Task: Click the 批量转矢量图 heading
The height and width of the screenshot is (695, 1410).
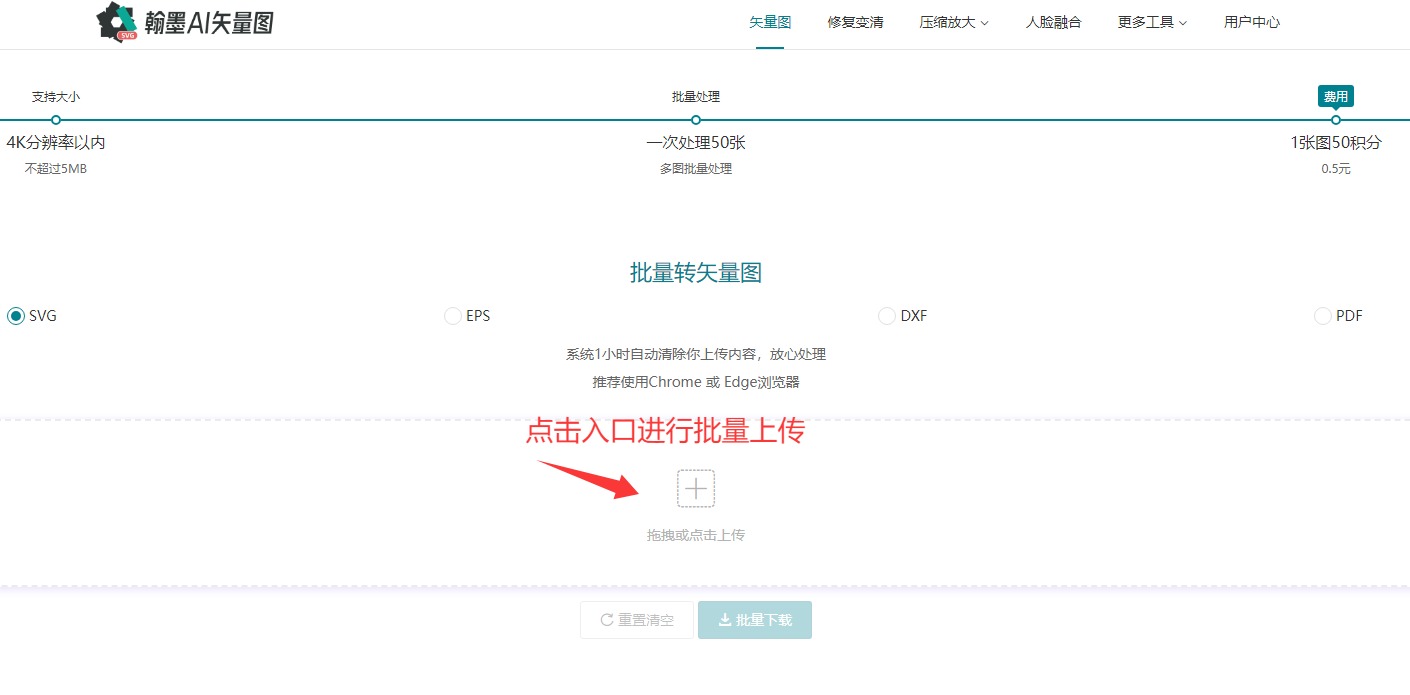Action: (x=696, y=273)
